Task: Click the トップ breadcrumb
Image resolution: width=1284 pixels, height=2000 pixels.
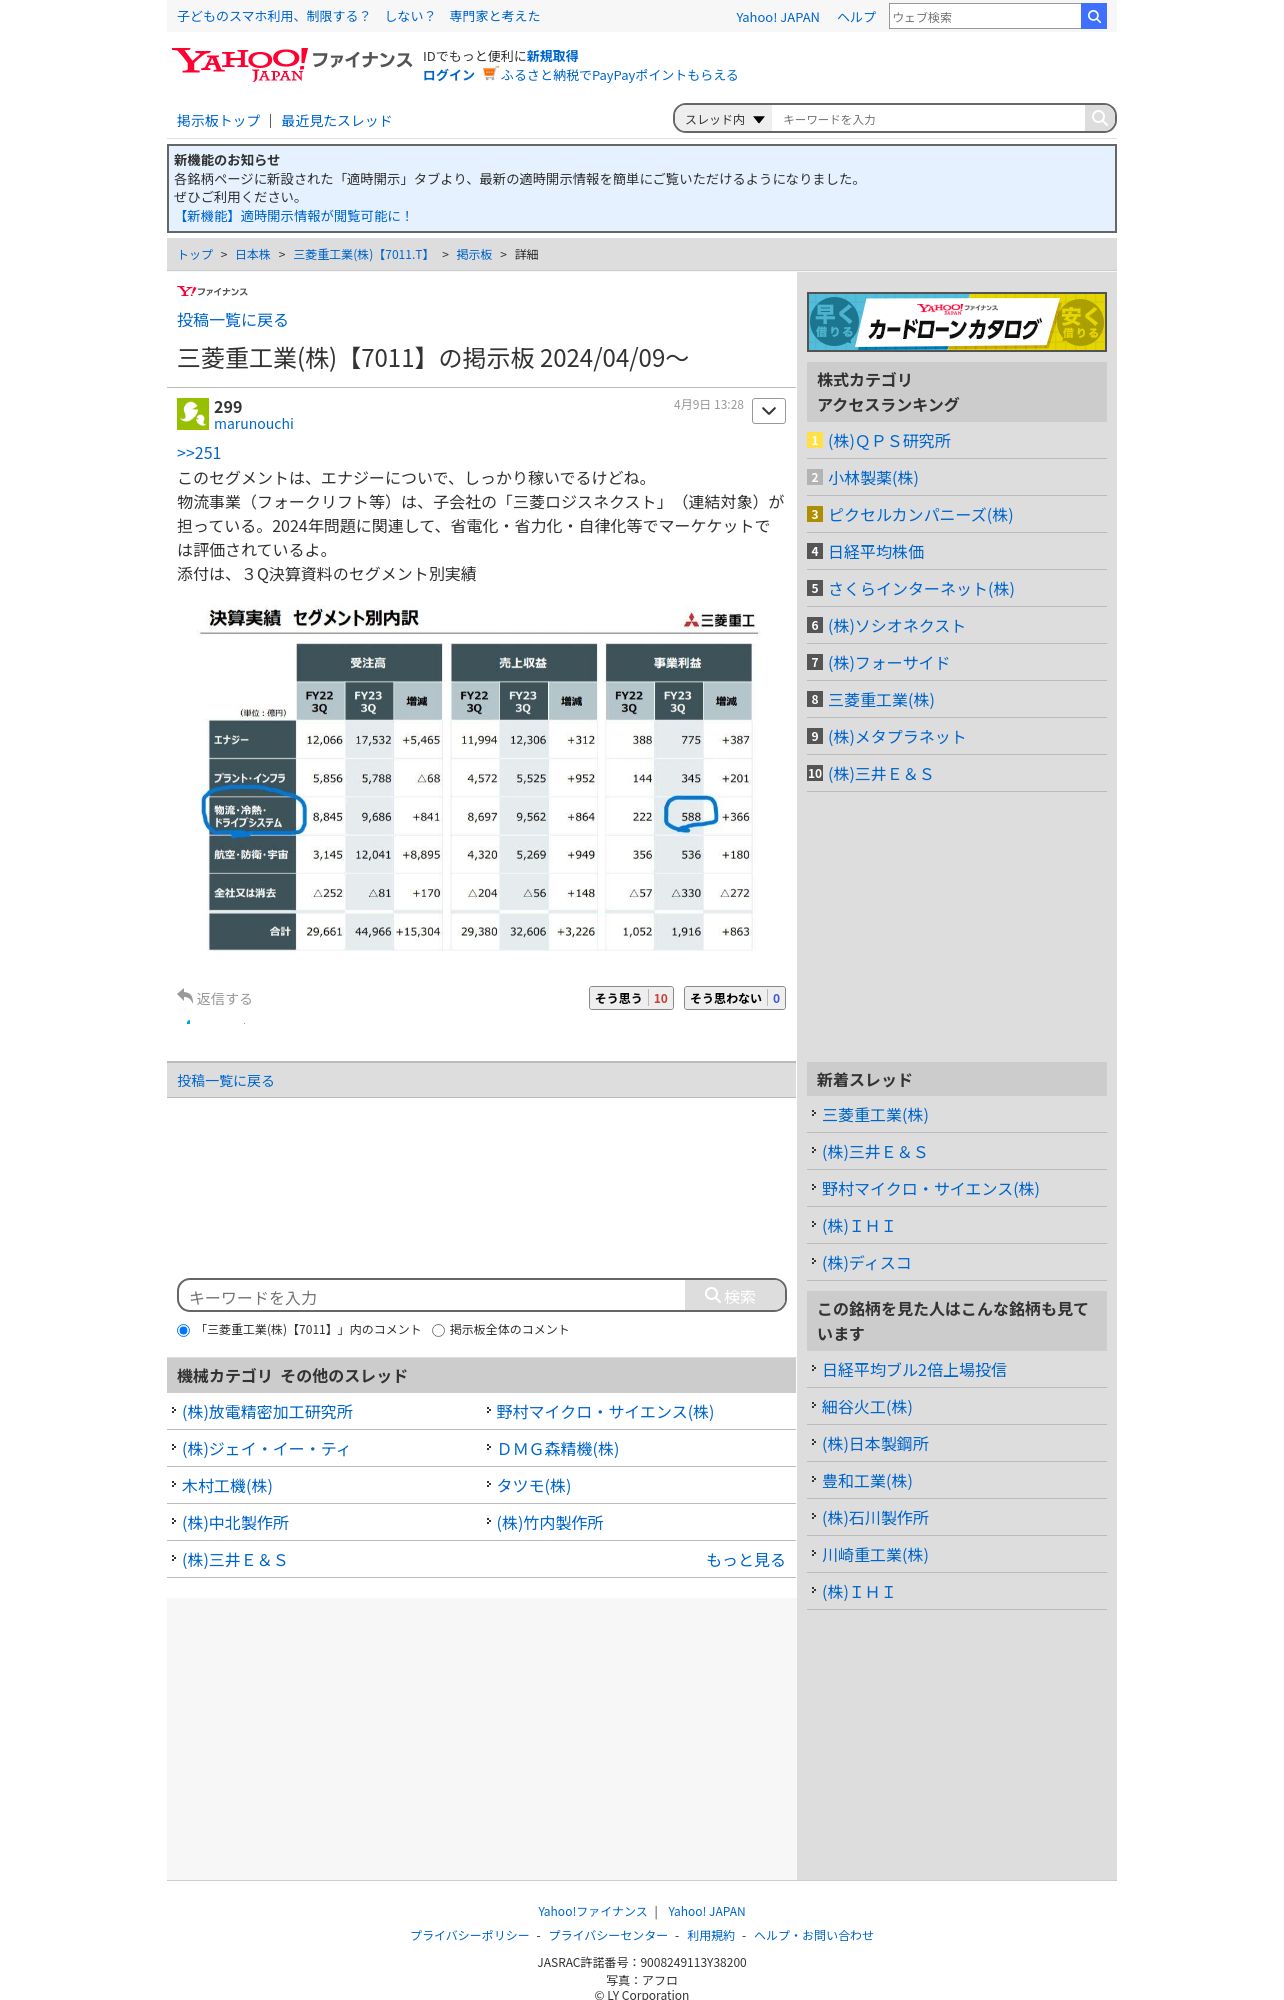Action: (195, 255)
